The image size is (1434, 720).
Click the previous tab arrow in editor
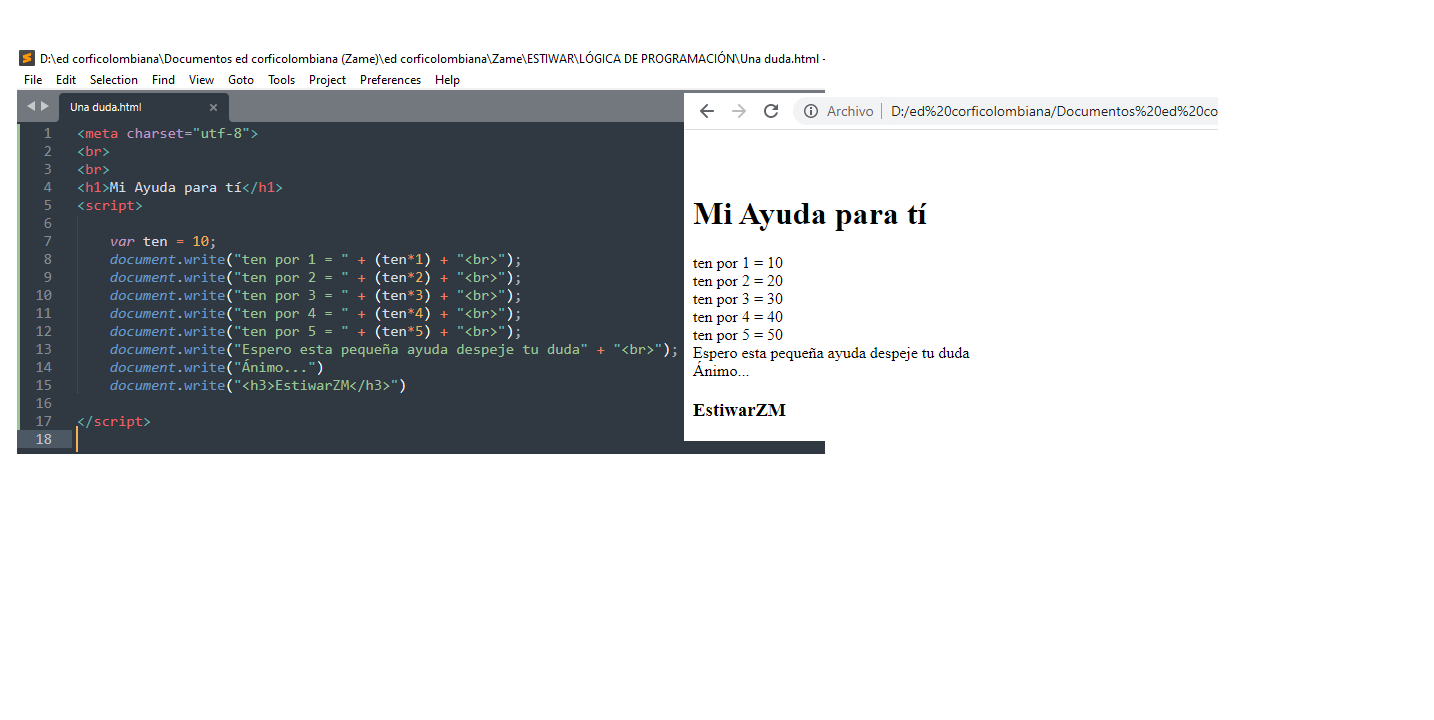31,106
